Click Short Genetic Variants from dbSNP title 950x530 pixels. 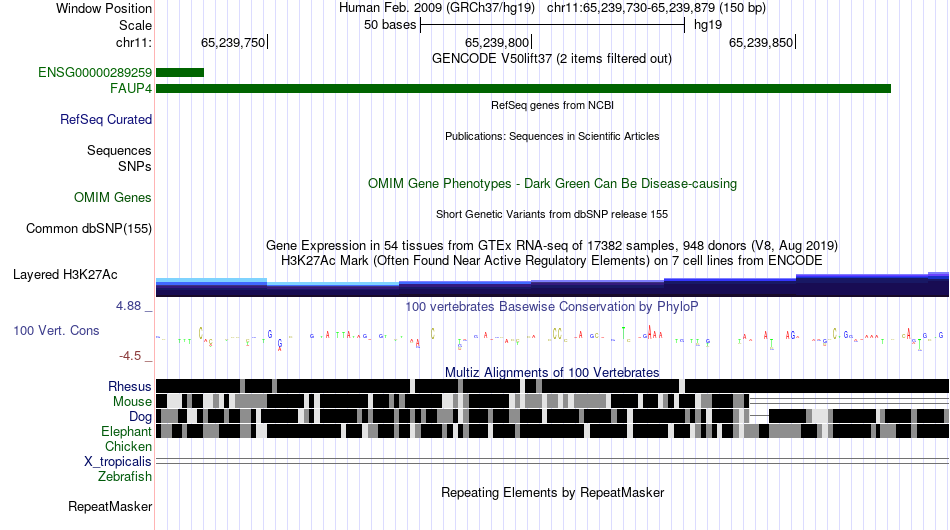[552, 214]
